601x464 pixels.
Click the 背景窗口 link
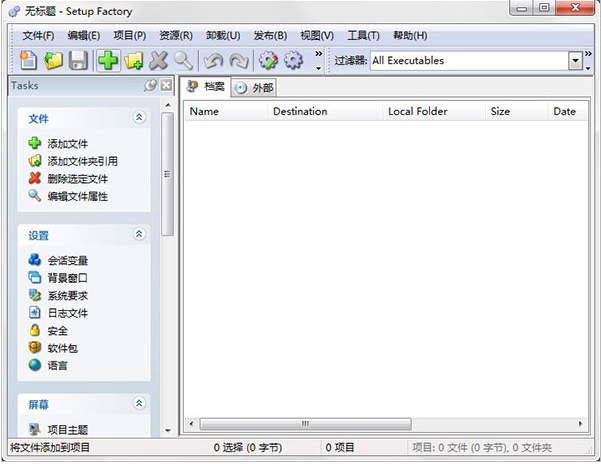pyautogui.click(x=67, y=278)
